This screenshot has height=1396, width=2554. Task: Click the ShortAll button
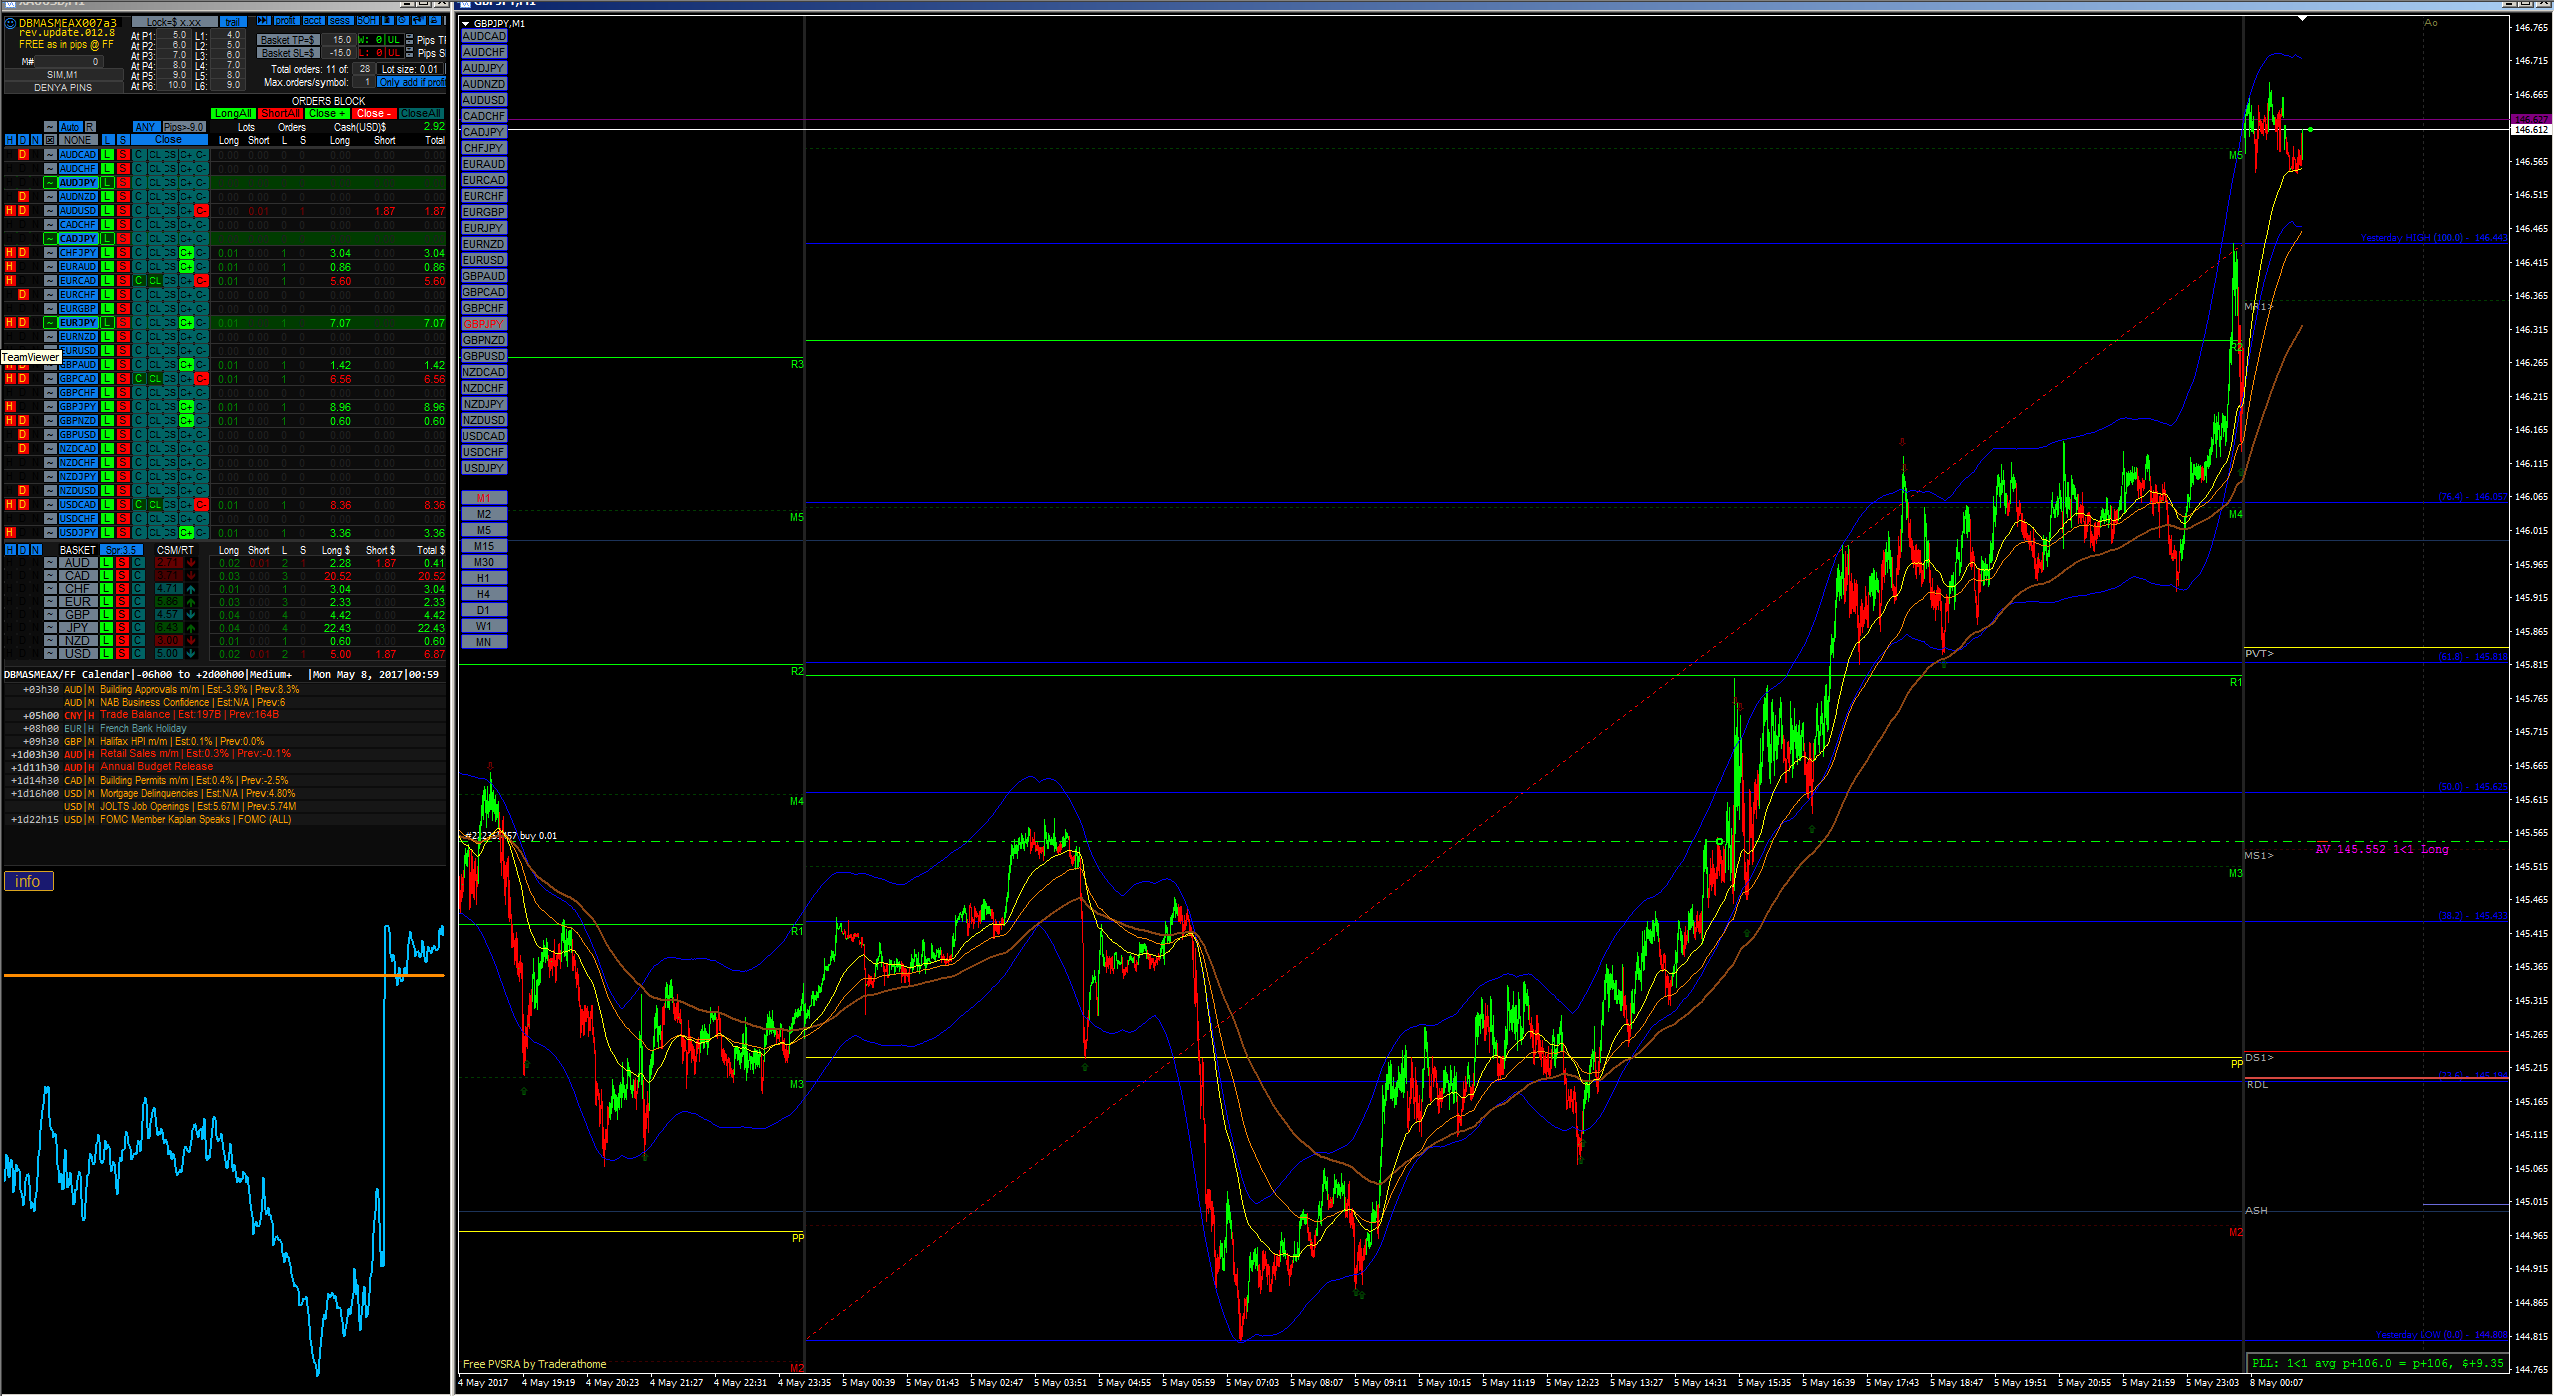click(x=280, y=113)
